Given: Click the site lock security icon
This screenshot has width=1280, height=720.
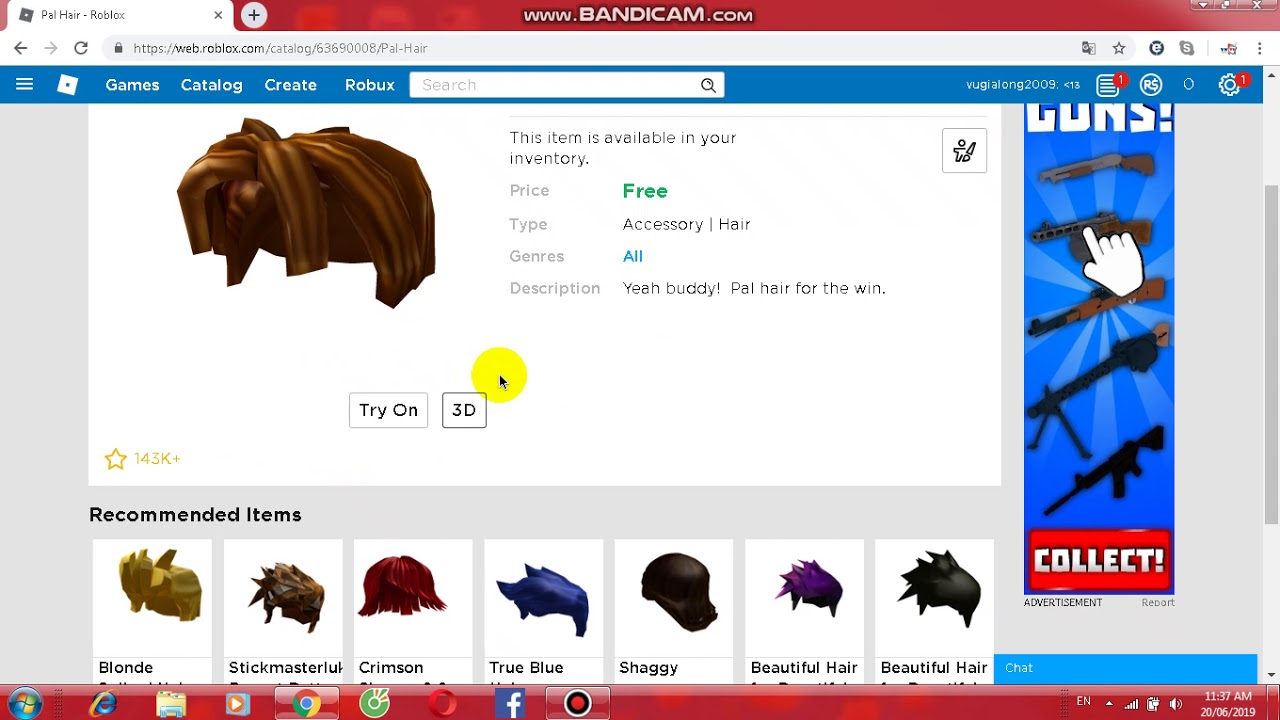Looking at the screenshot, I should [118, 48].
